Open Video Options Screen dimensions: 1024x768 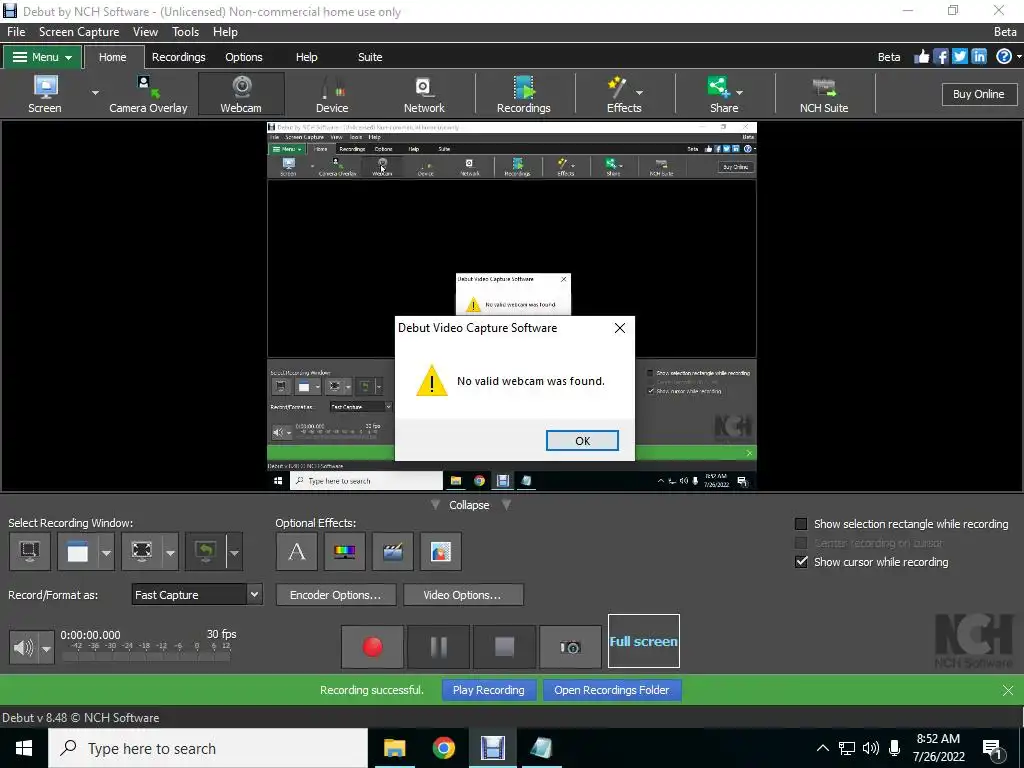tap(462, 595)
